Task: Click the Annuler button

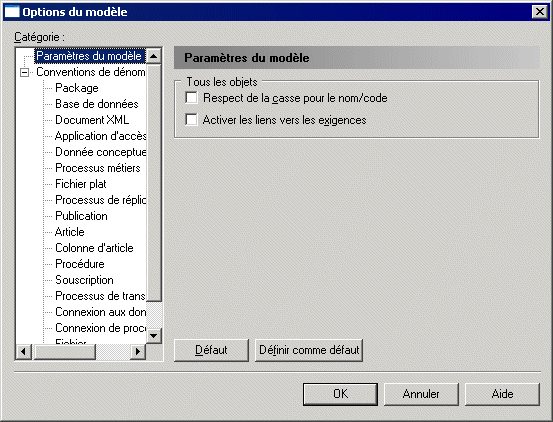Action: point(421,394)
